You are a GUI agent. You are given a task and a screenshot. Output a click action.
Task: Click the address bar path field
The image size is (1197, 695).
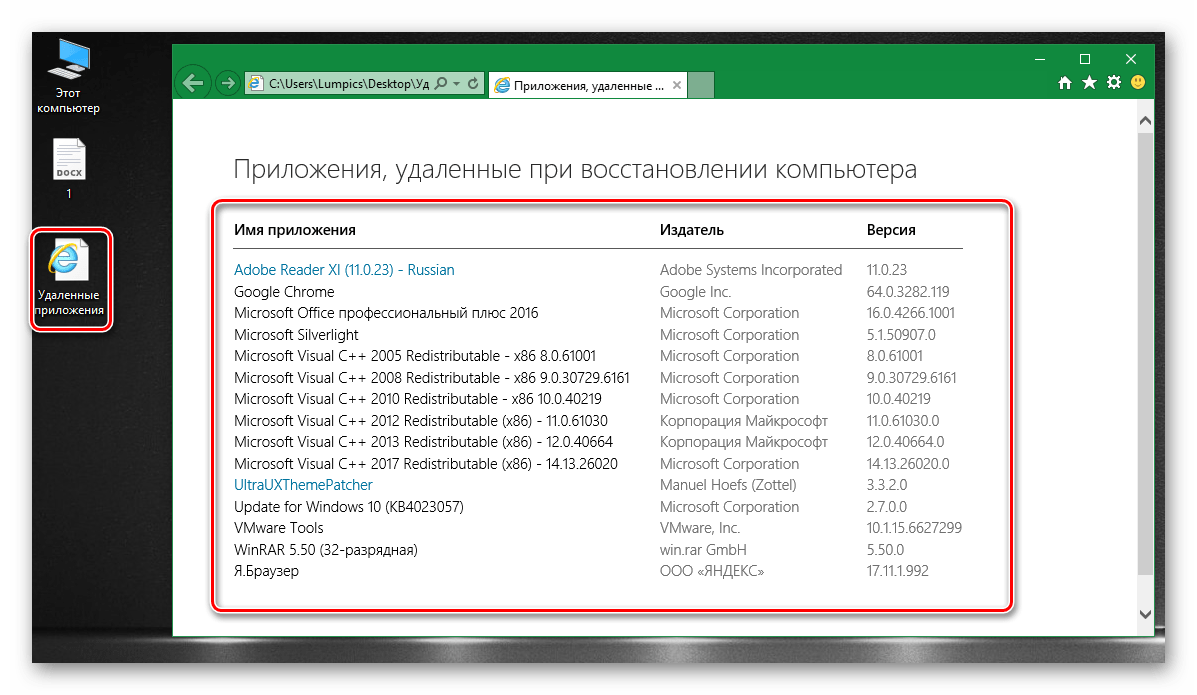click(x=348, y=84)
